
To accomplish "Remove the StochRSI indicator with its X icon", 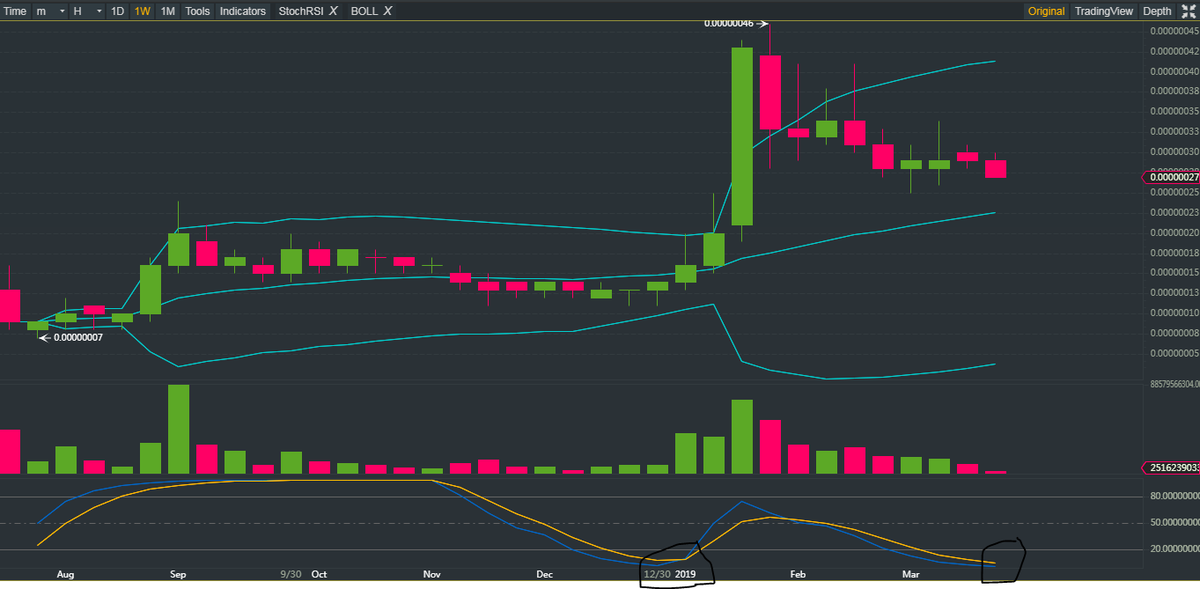I will (331, 11).
